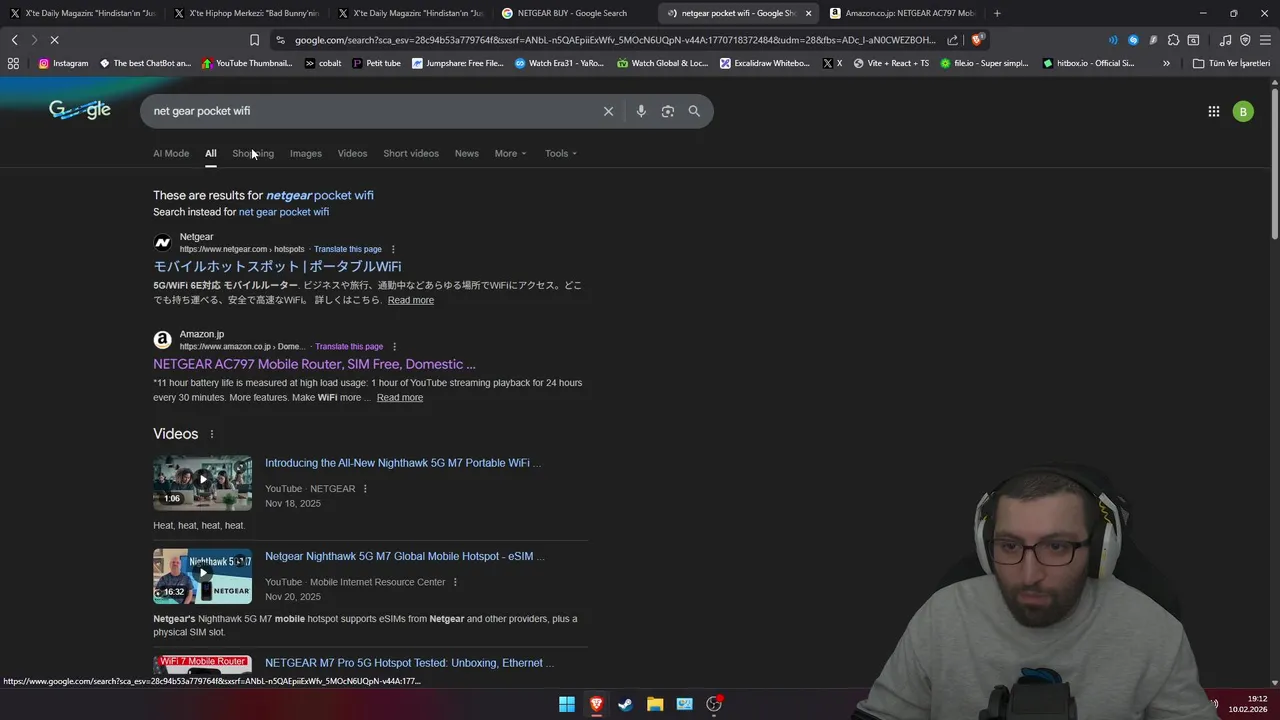Open Introducing Nighthawk 5G M7 video link
Viewport: 1280px width, 720px height.
(403, 463)
